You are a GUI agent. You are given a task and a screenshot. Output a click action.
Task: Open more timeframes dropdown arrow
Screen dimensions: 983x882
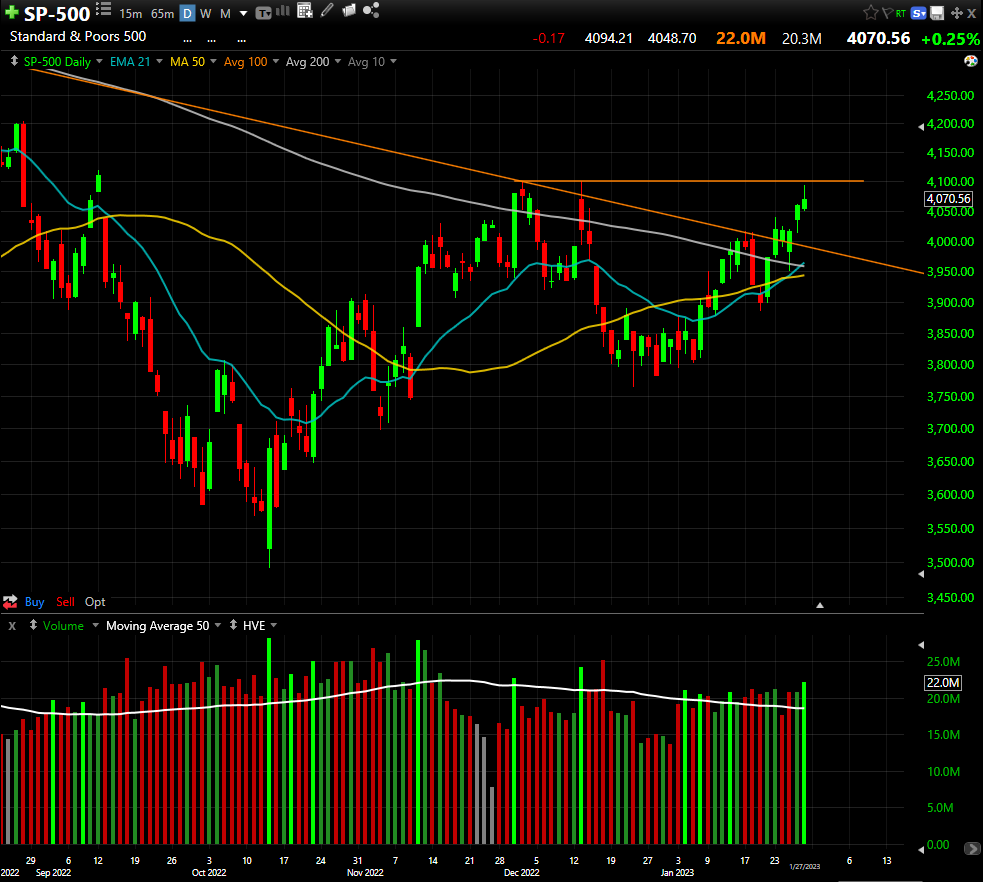244,14
